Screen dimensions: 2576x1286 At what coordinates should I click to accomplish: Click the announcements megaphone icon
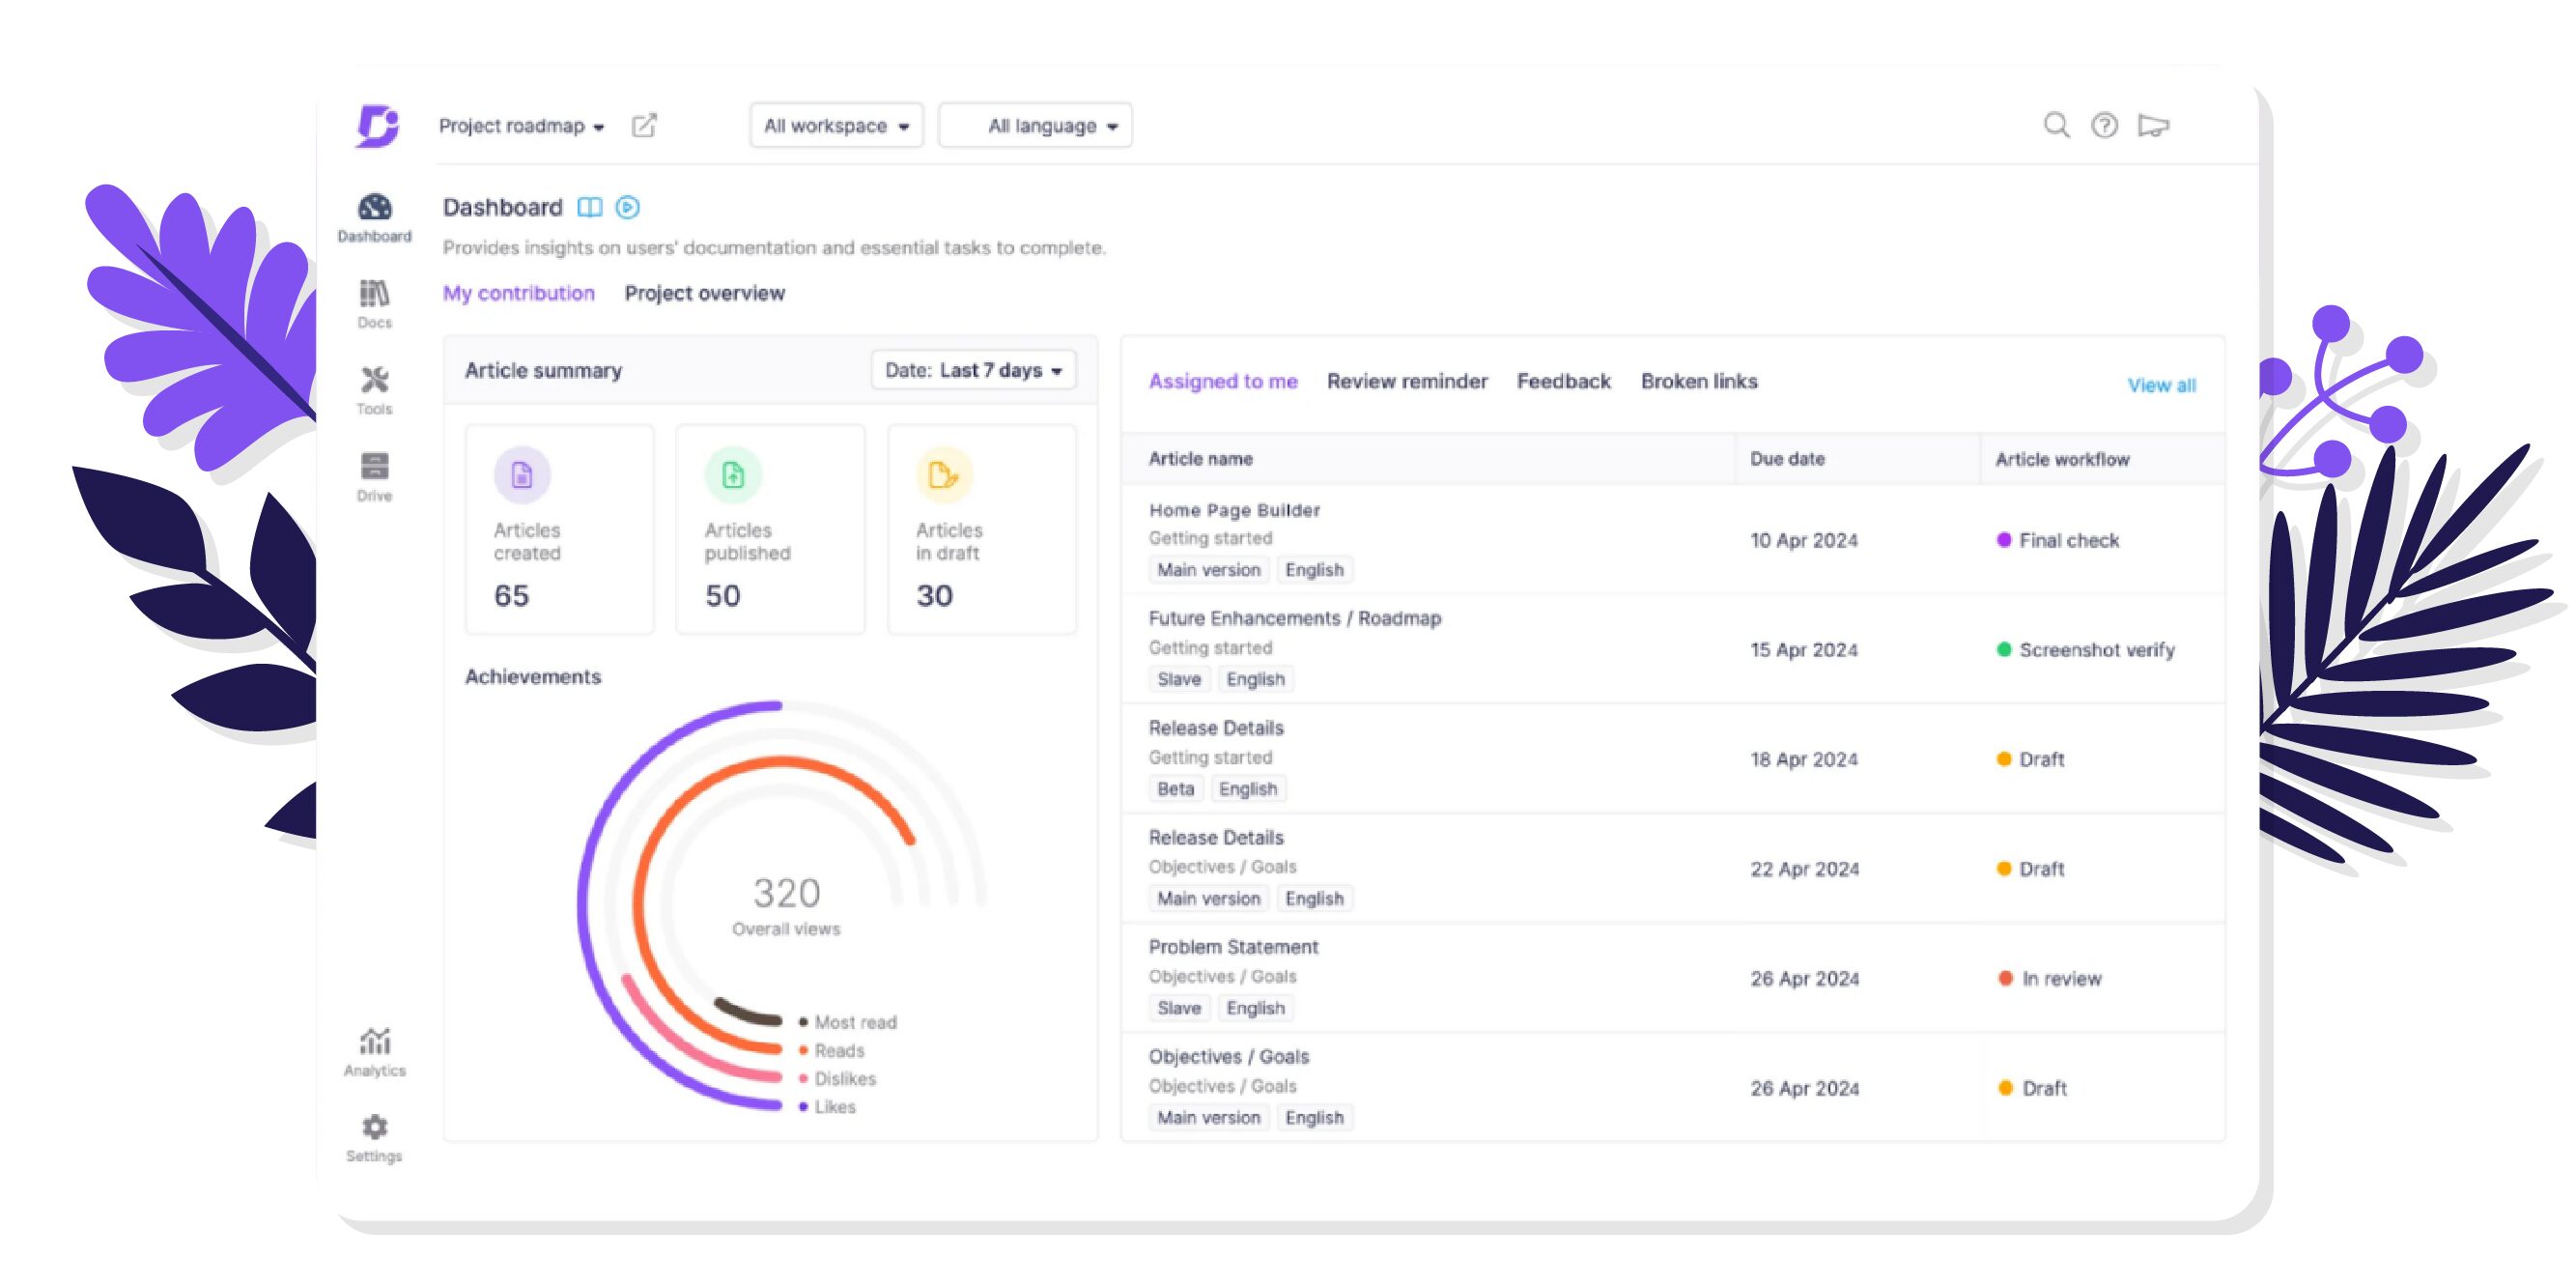click(x=2153, y=126)
